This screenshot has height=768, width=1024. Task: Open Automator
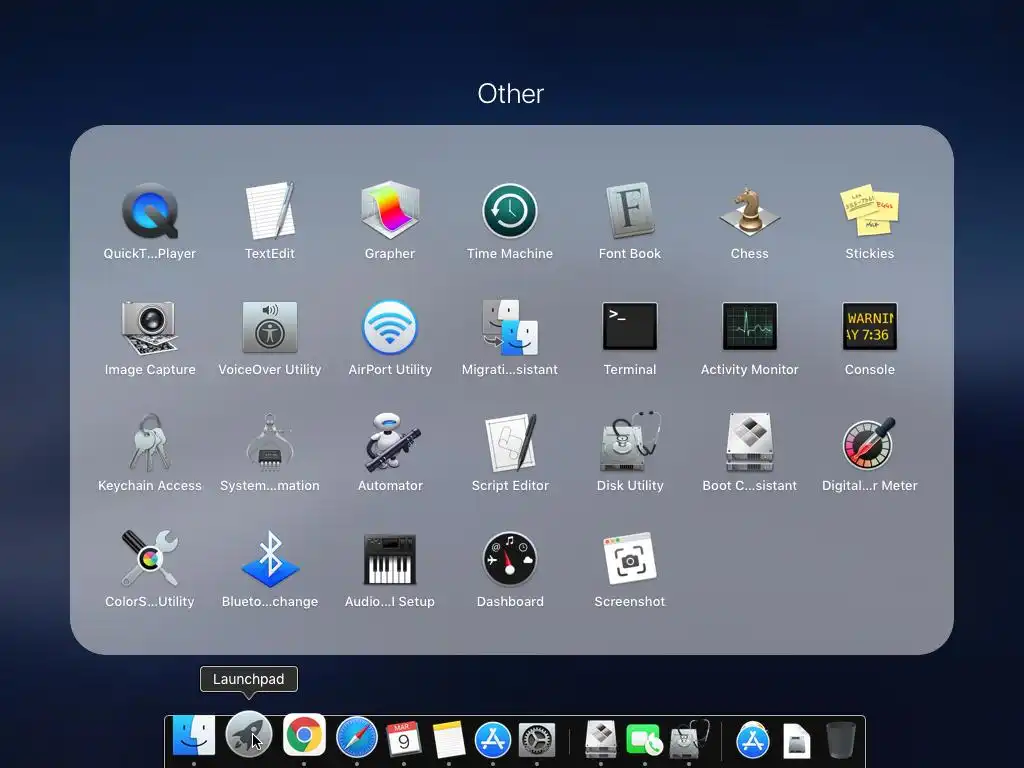[390, 442]
